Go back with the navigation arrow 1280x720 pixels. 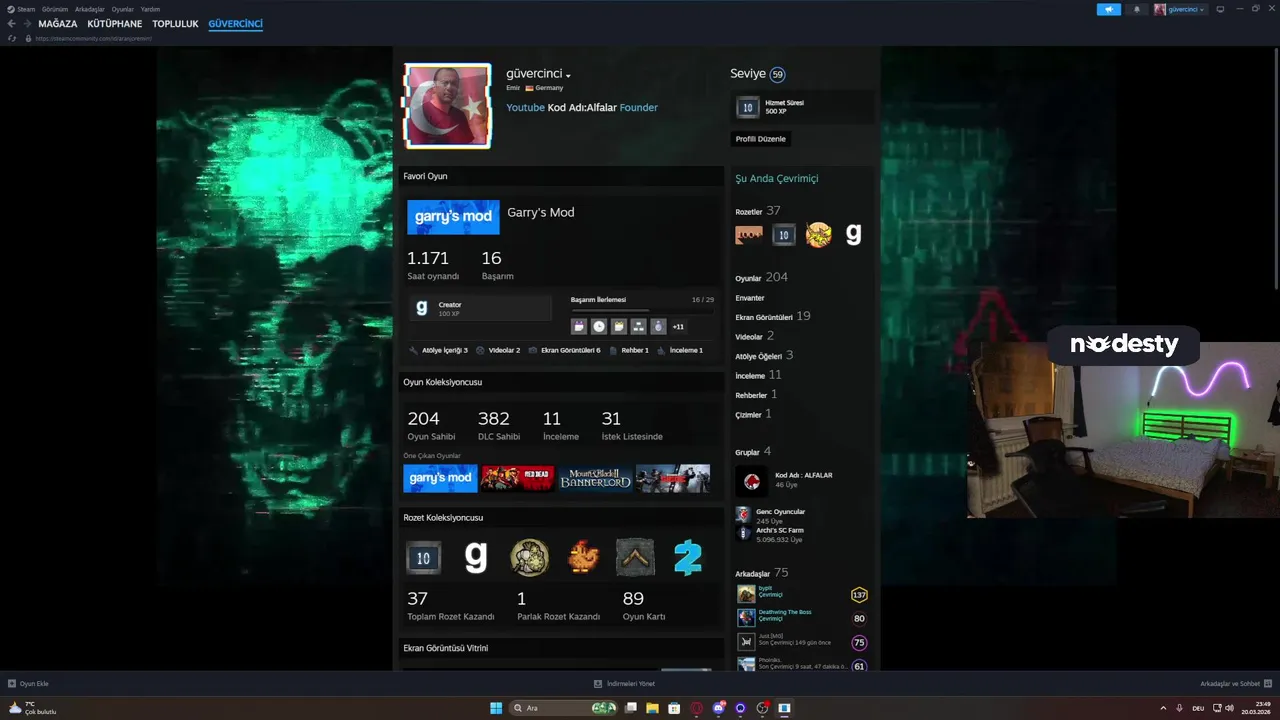point(12,24)
